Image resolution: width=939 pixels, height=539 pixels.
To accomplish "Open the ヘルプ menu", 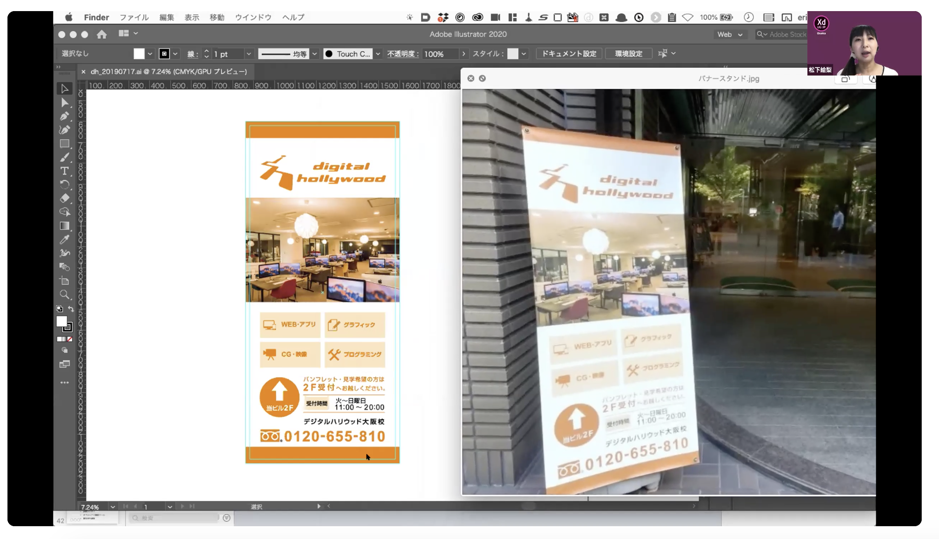I will (293, 17).
